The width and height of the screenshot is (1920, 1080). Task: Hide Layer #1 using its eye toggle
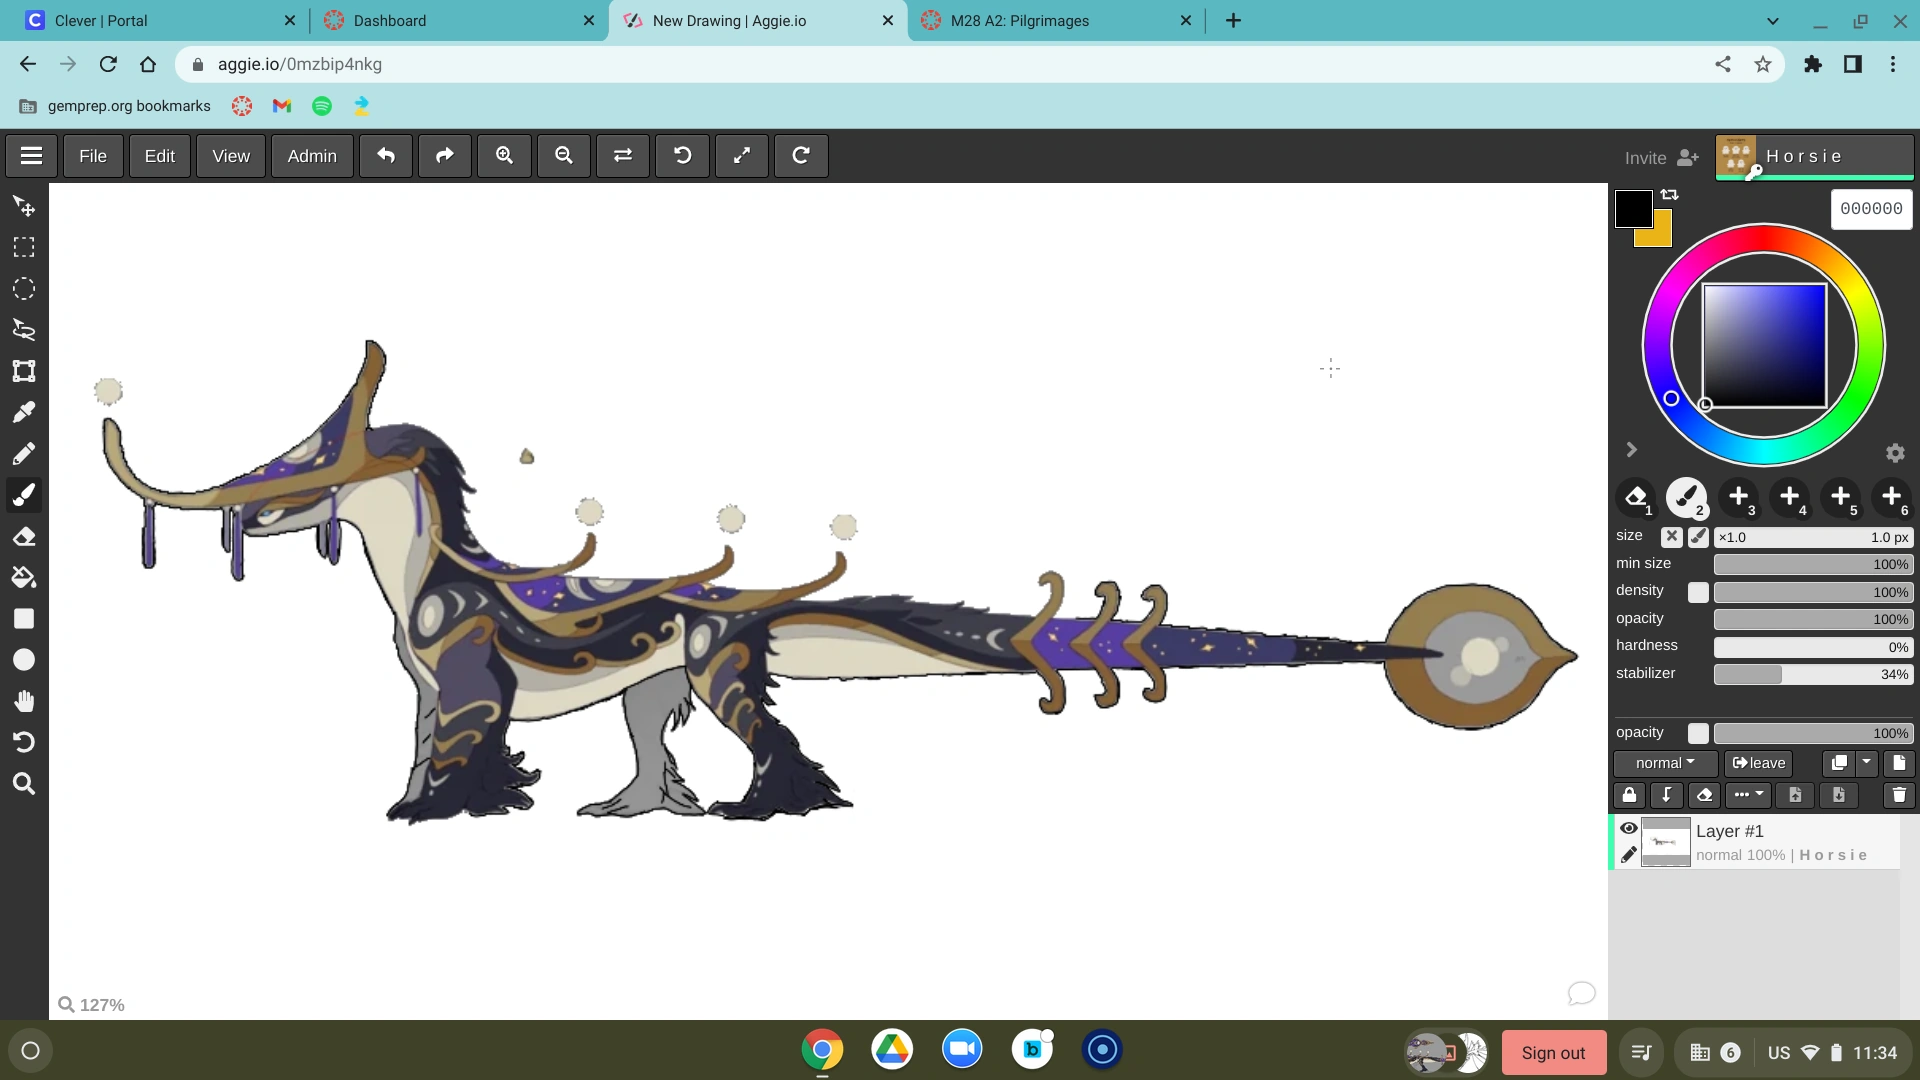pos(1630,828)
